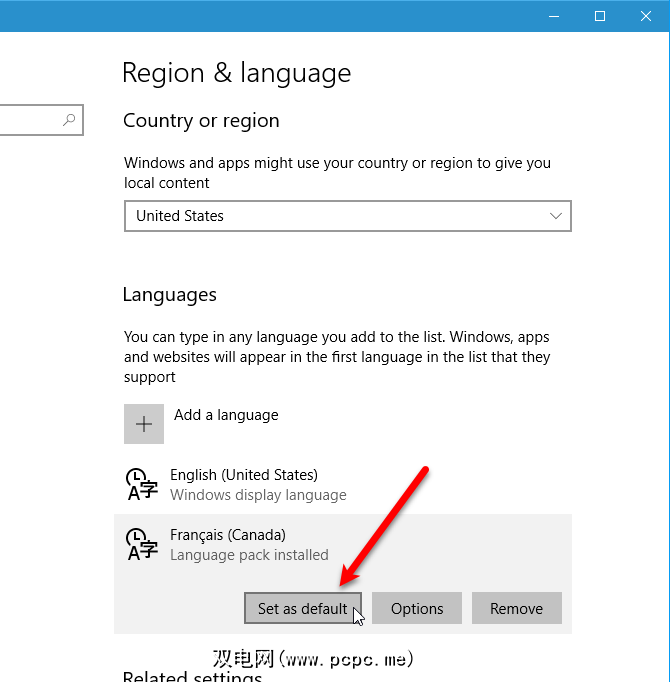This screenshot has width=670, height=682.
Task: Click the Français (Canada) language icon
Action: point(142,545)
